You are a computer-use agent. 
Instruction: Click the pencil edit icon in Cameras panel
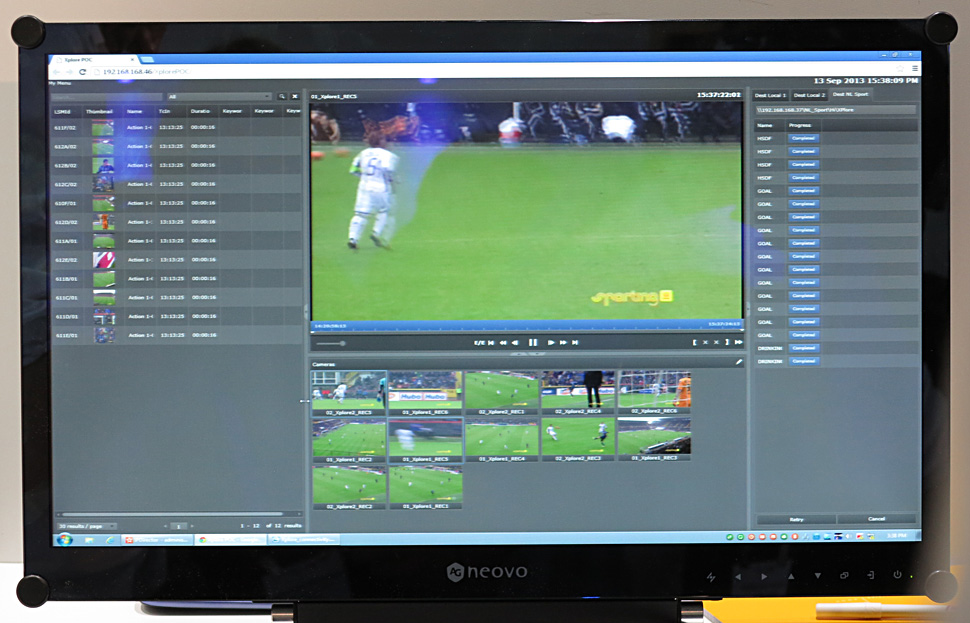click(739, 362)
